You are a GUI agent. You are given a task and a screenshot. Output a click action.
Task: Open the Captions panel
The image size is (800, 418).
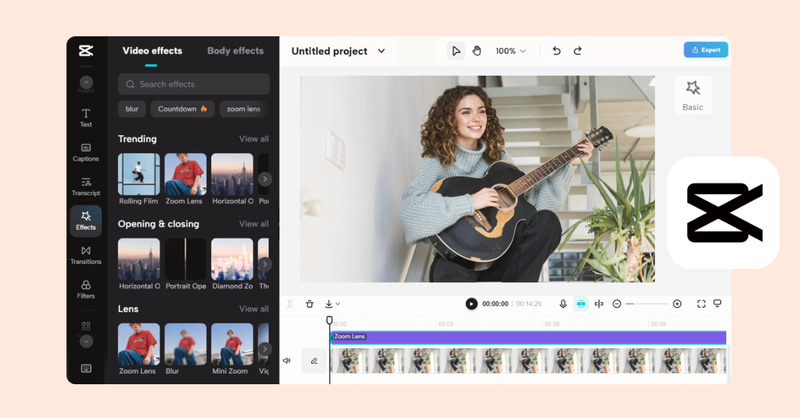pos(86,151)
